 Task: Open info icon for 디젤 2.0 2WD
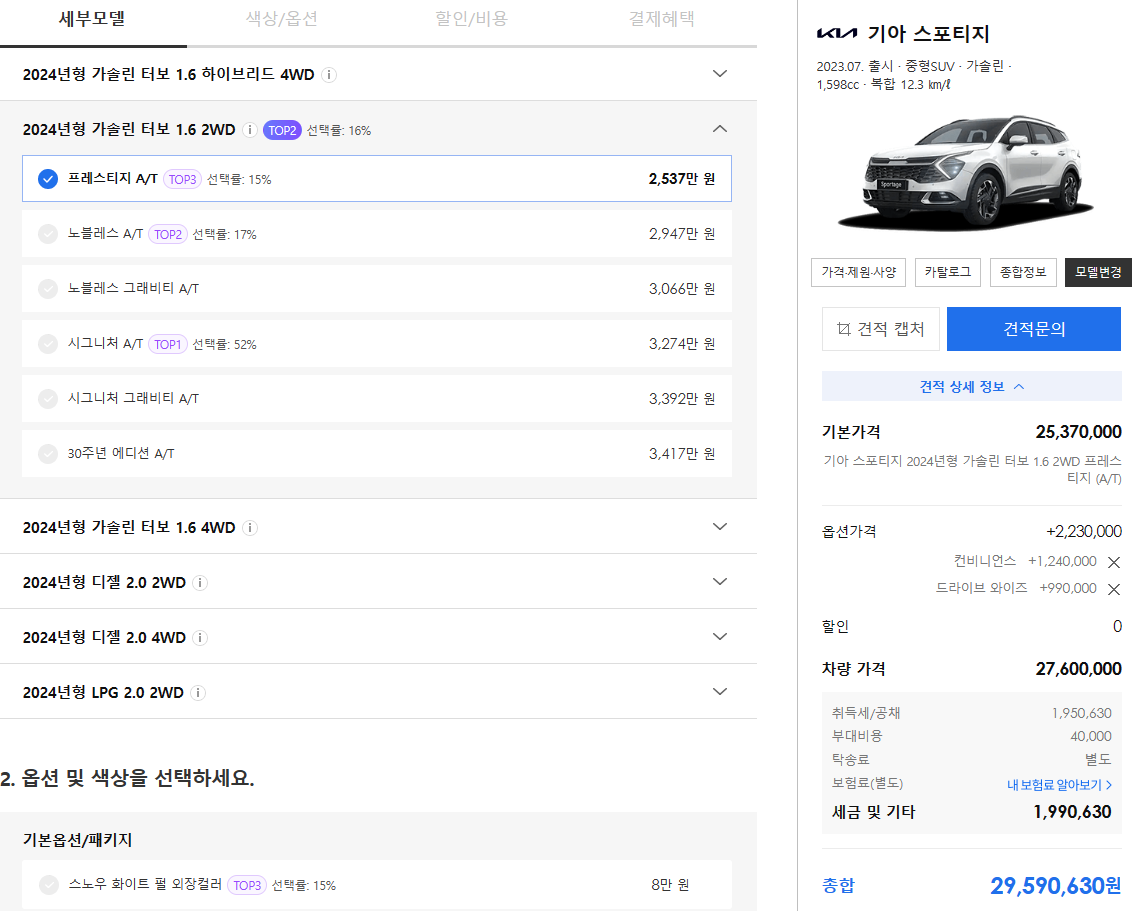coord(200,583)
